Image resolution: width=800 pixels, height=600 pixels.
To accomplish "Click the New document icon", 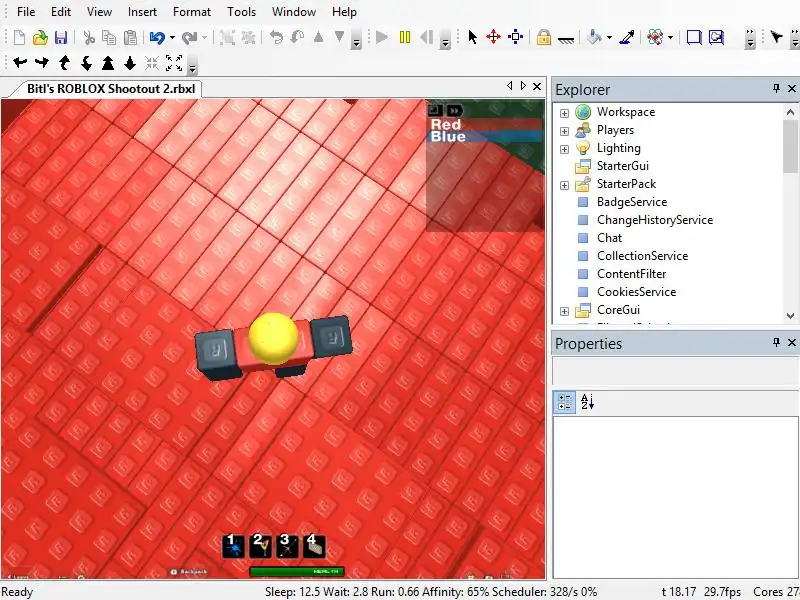I will coord(19,37).
